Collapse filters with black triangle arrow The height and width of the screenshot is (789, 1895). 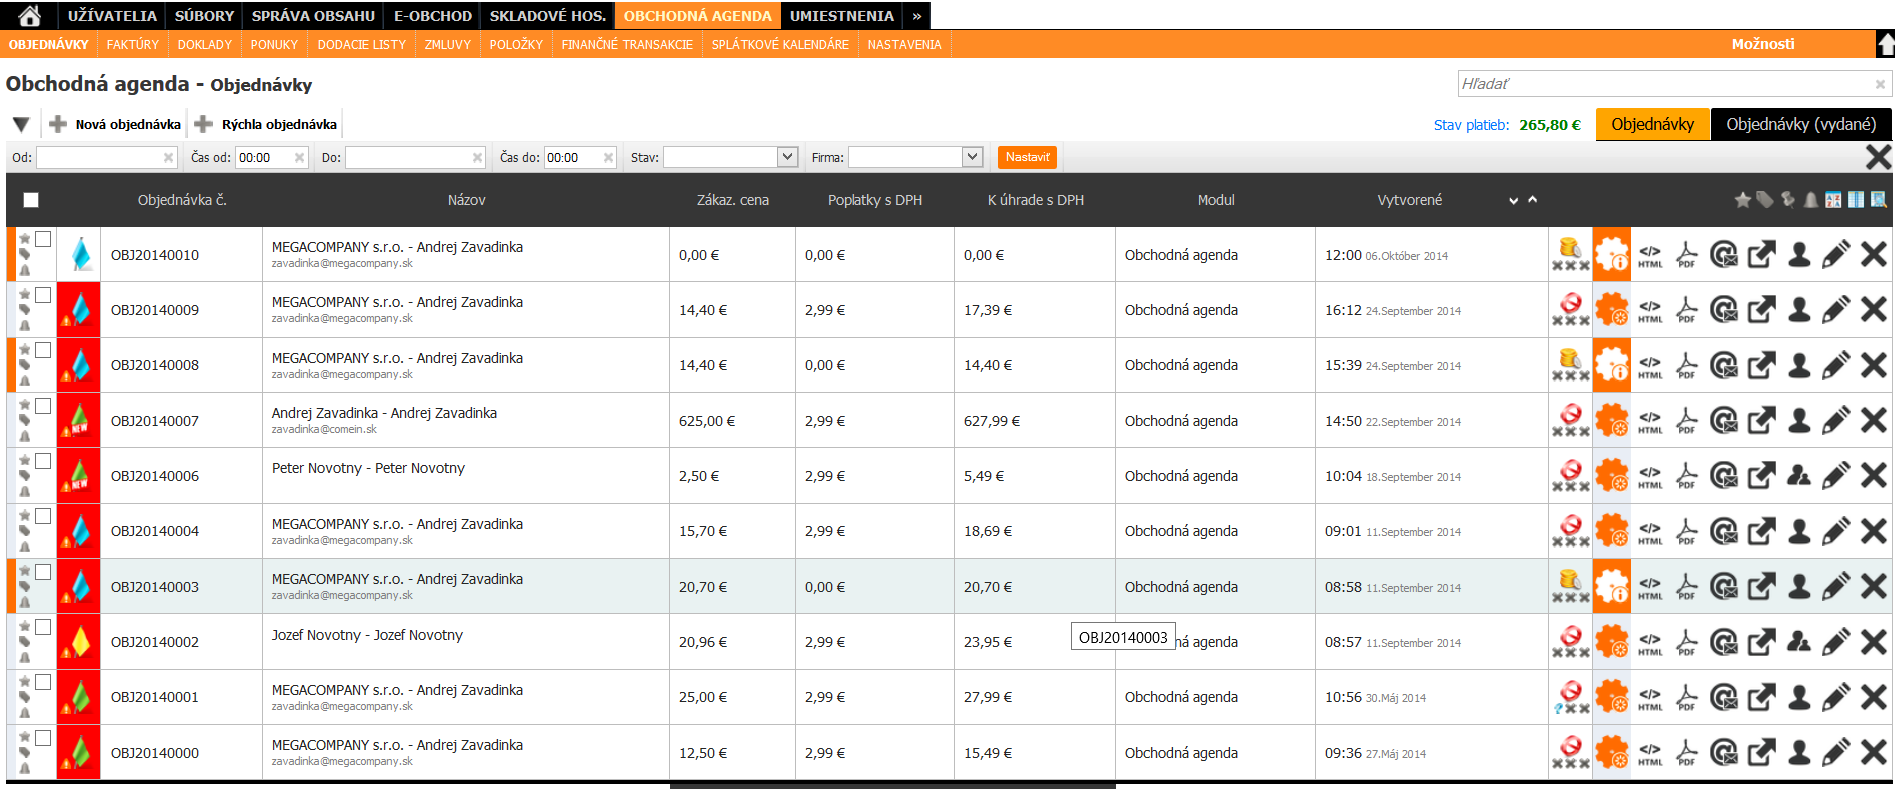point(21,125)
